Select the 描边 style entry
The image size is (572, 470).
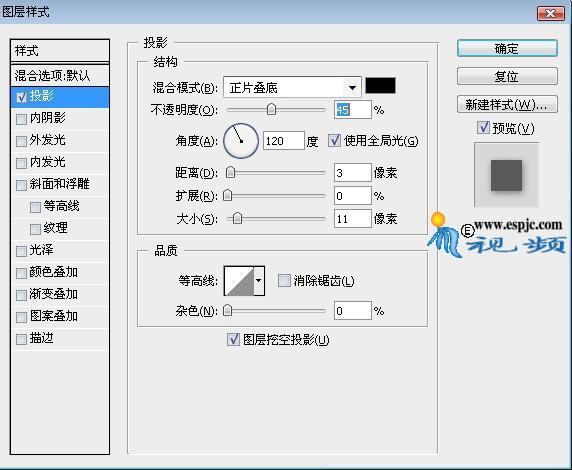coord(60,338)
